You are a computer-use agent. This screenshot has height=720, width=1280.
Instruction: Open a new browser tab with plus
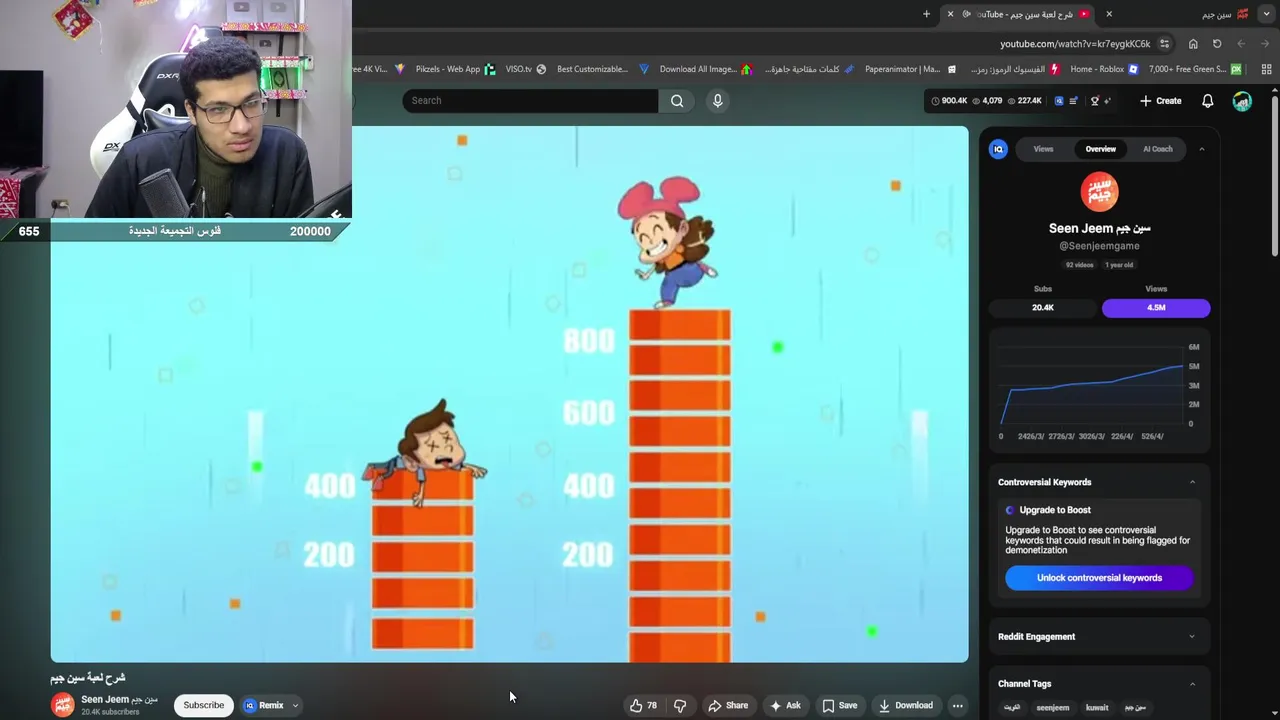926,14
